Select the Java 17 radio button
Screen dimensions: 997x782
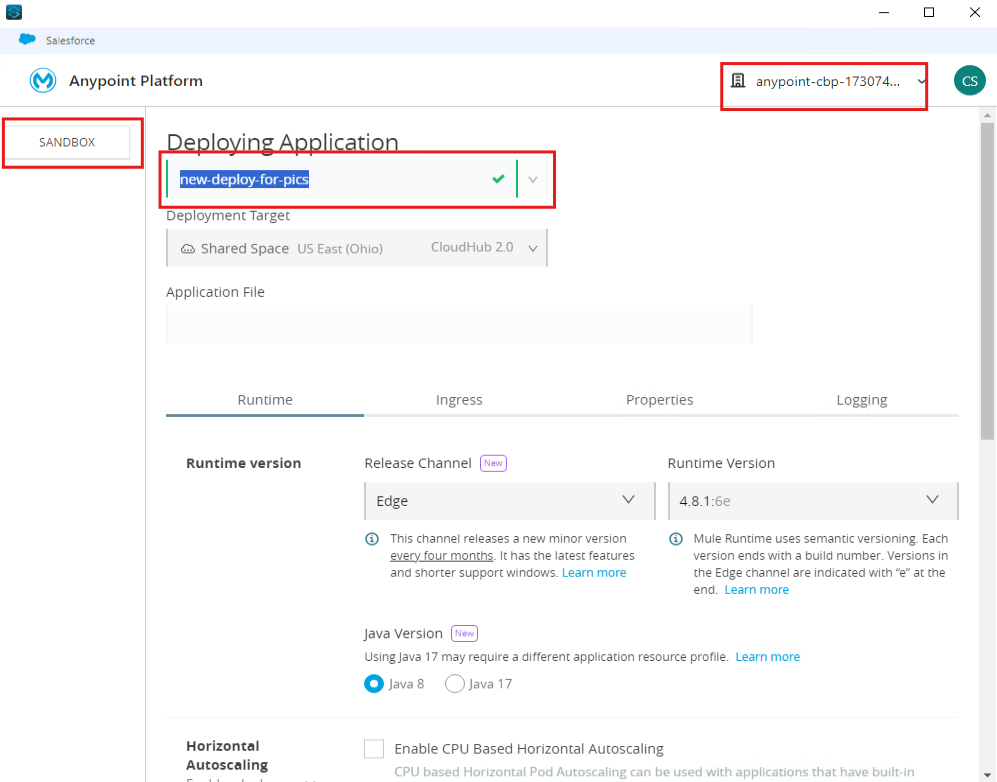coord(455,683)
